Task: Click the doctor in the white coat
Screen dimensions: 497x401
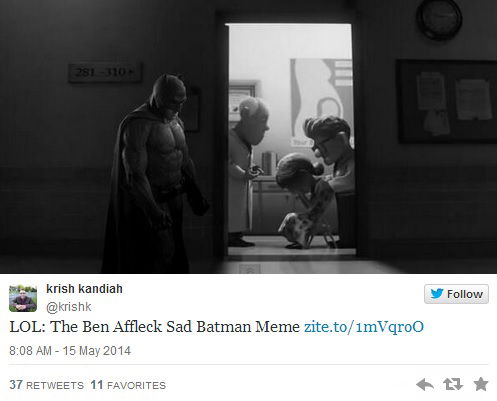Action: (x=247, y=172)
